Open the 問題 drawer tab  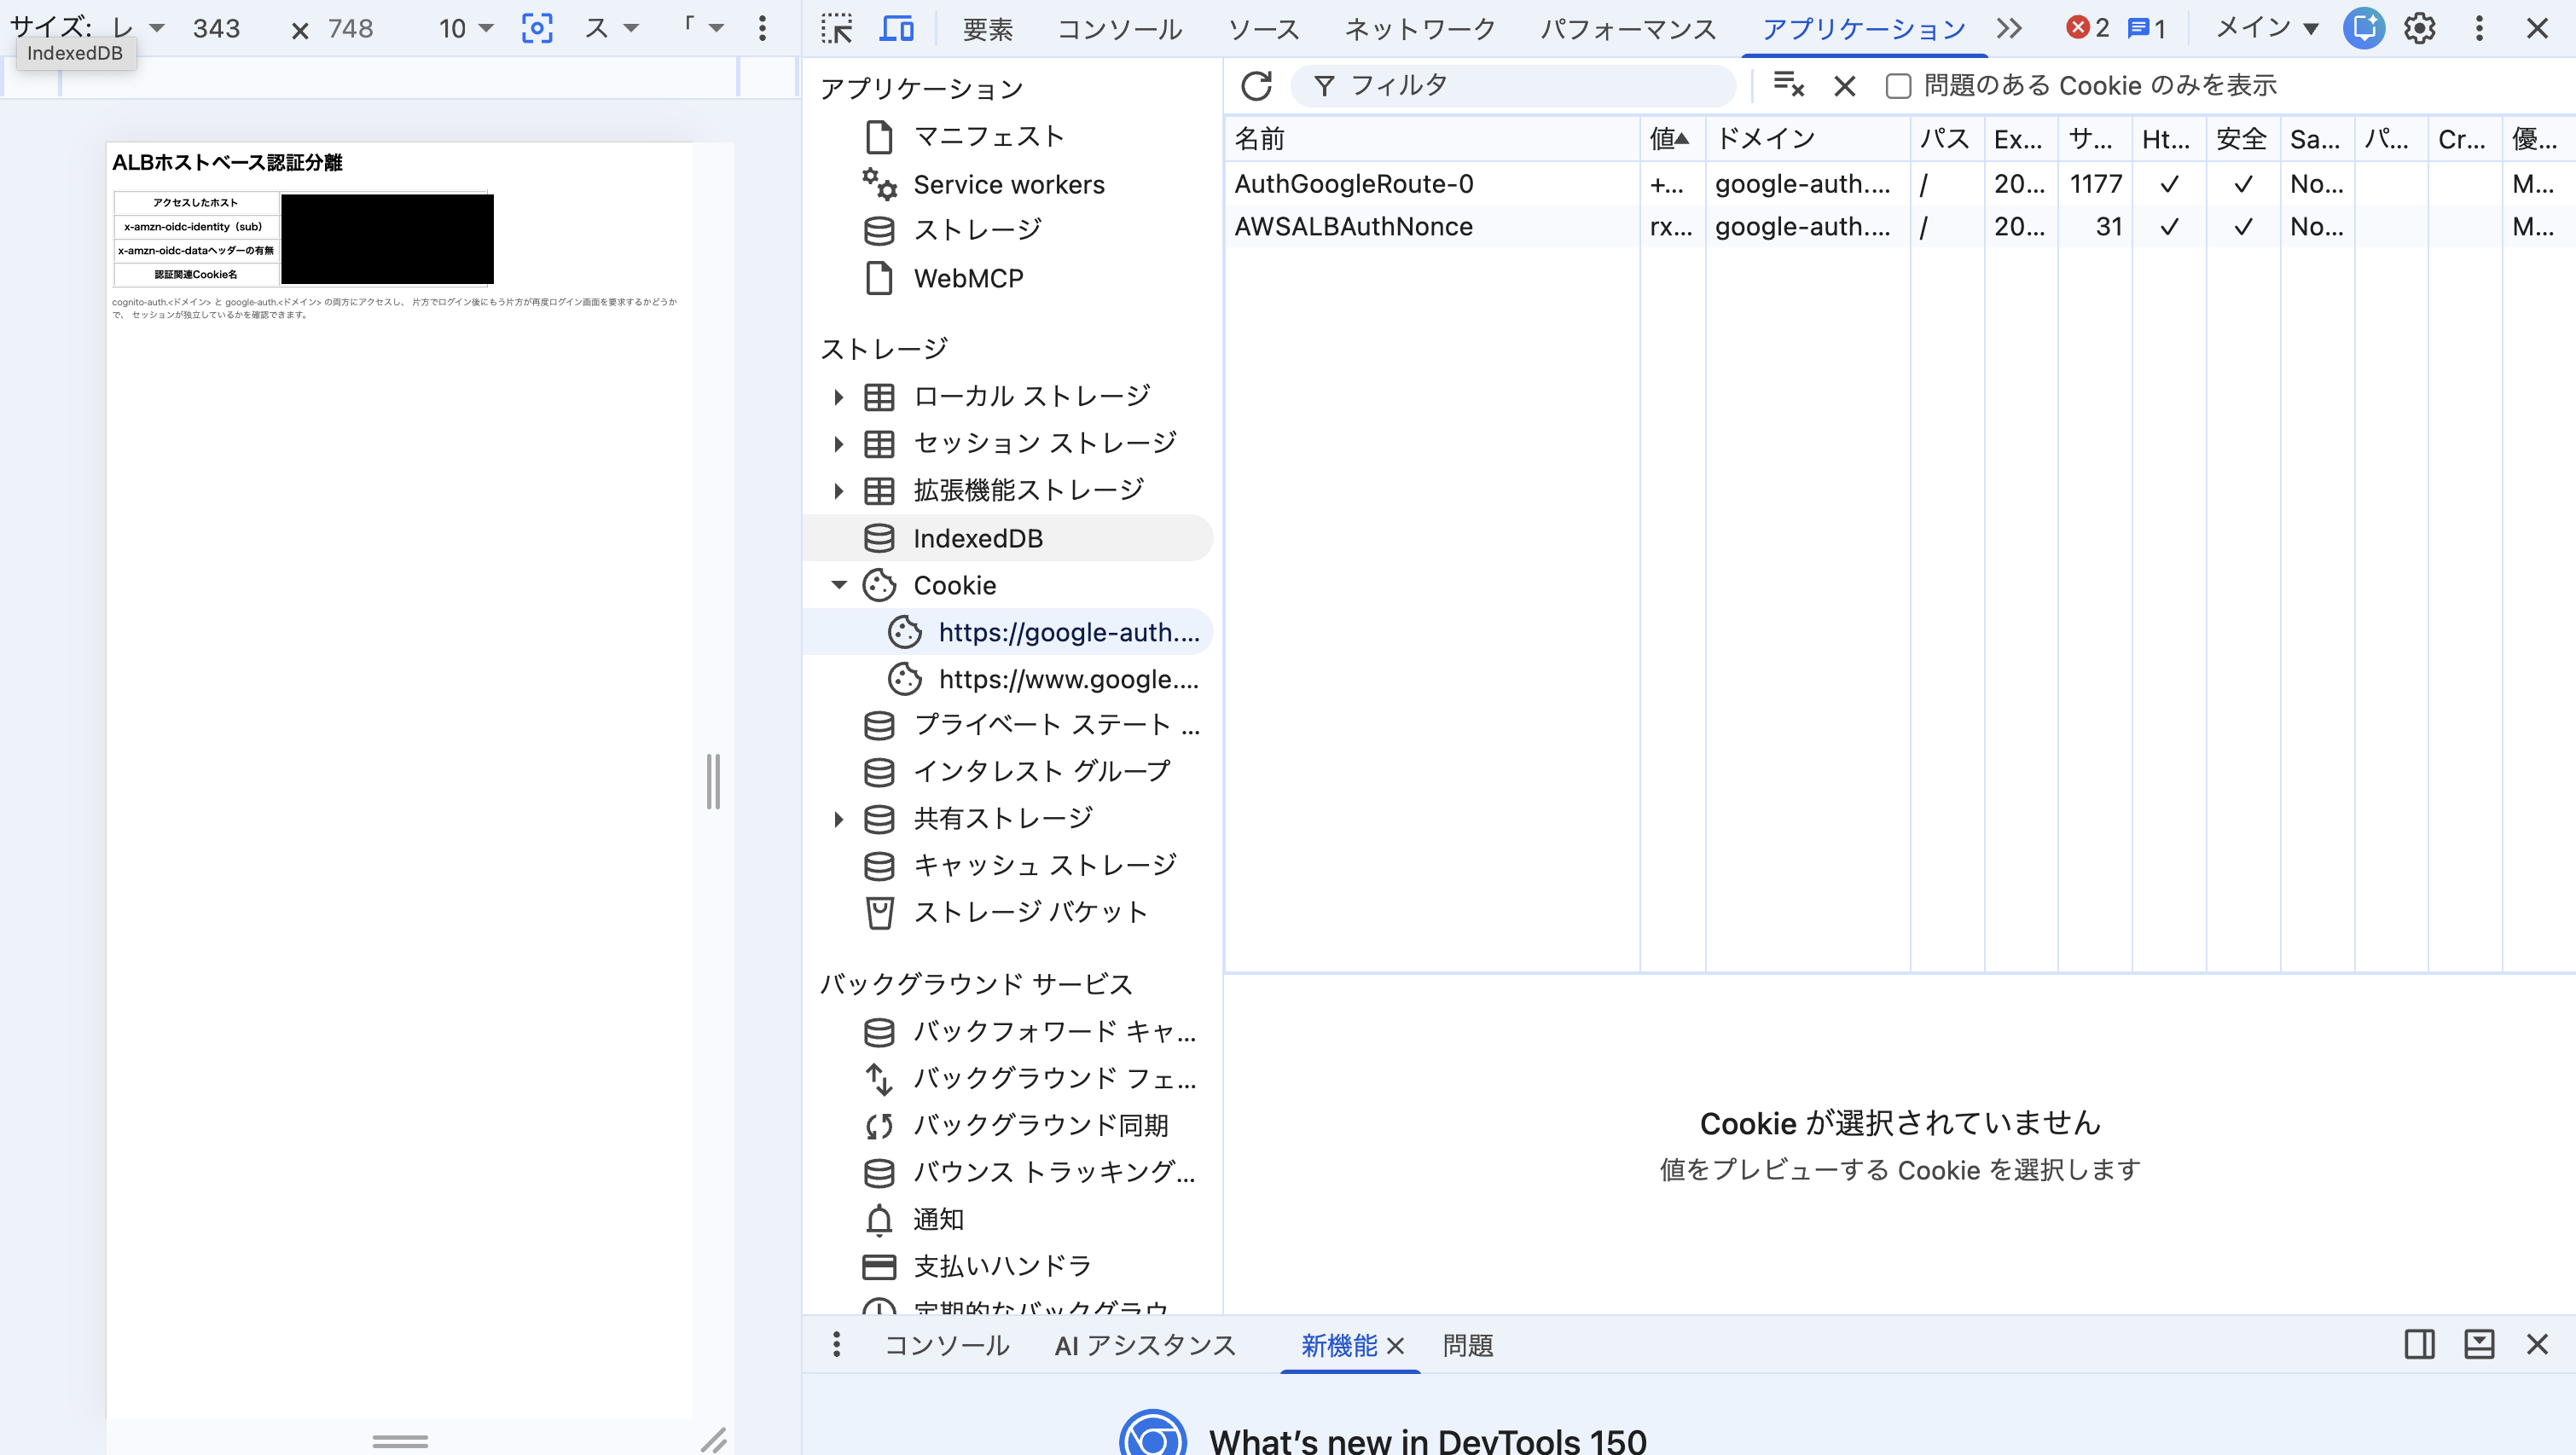[1468, 1346]
